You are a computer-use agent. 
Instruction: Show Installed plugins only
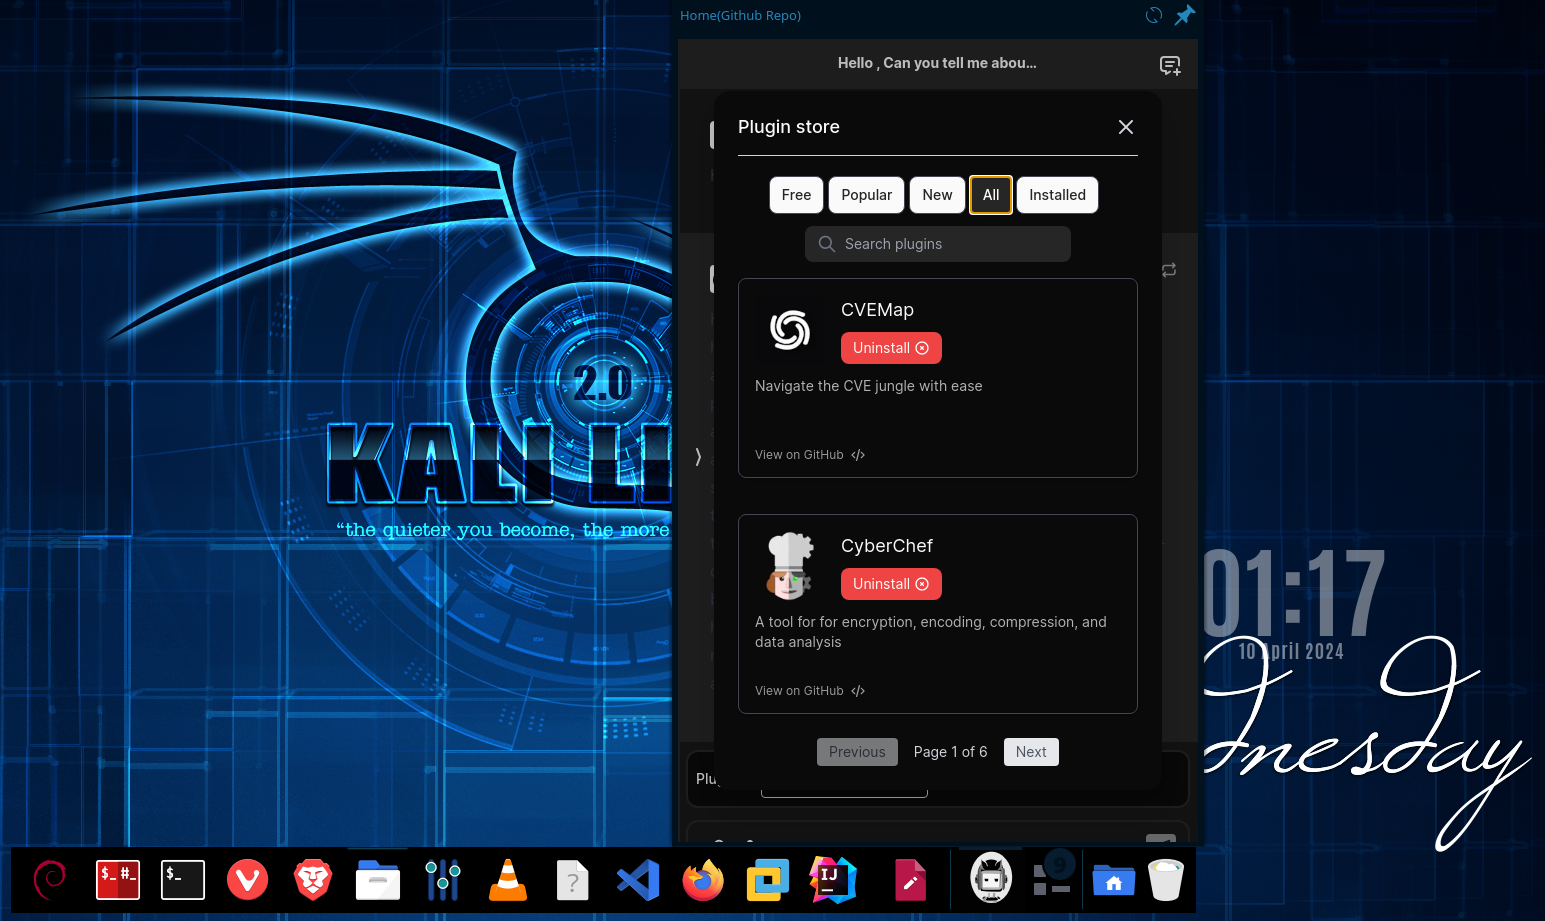[x=1057, y=195]
